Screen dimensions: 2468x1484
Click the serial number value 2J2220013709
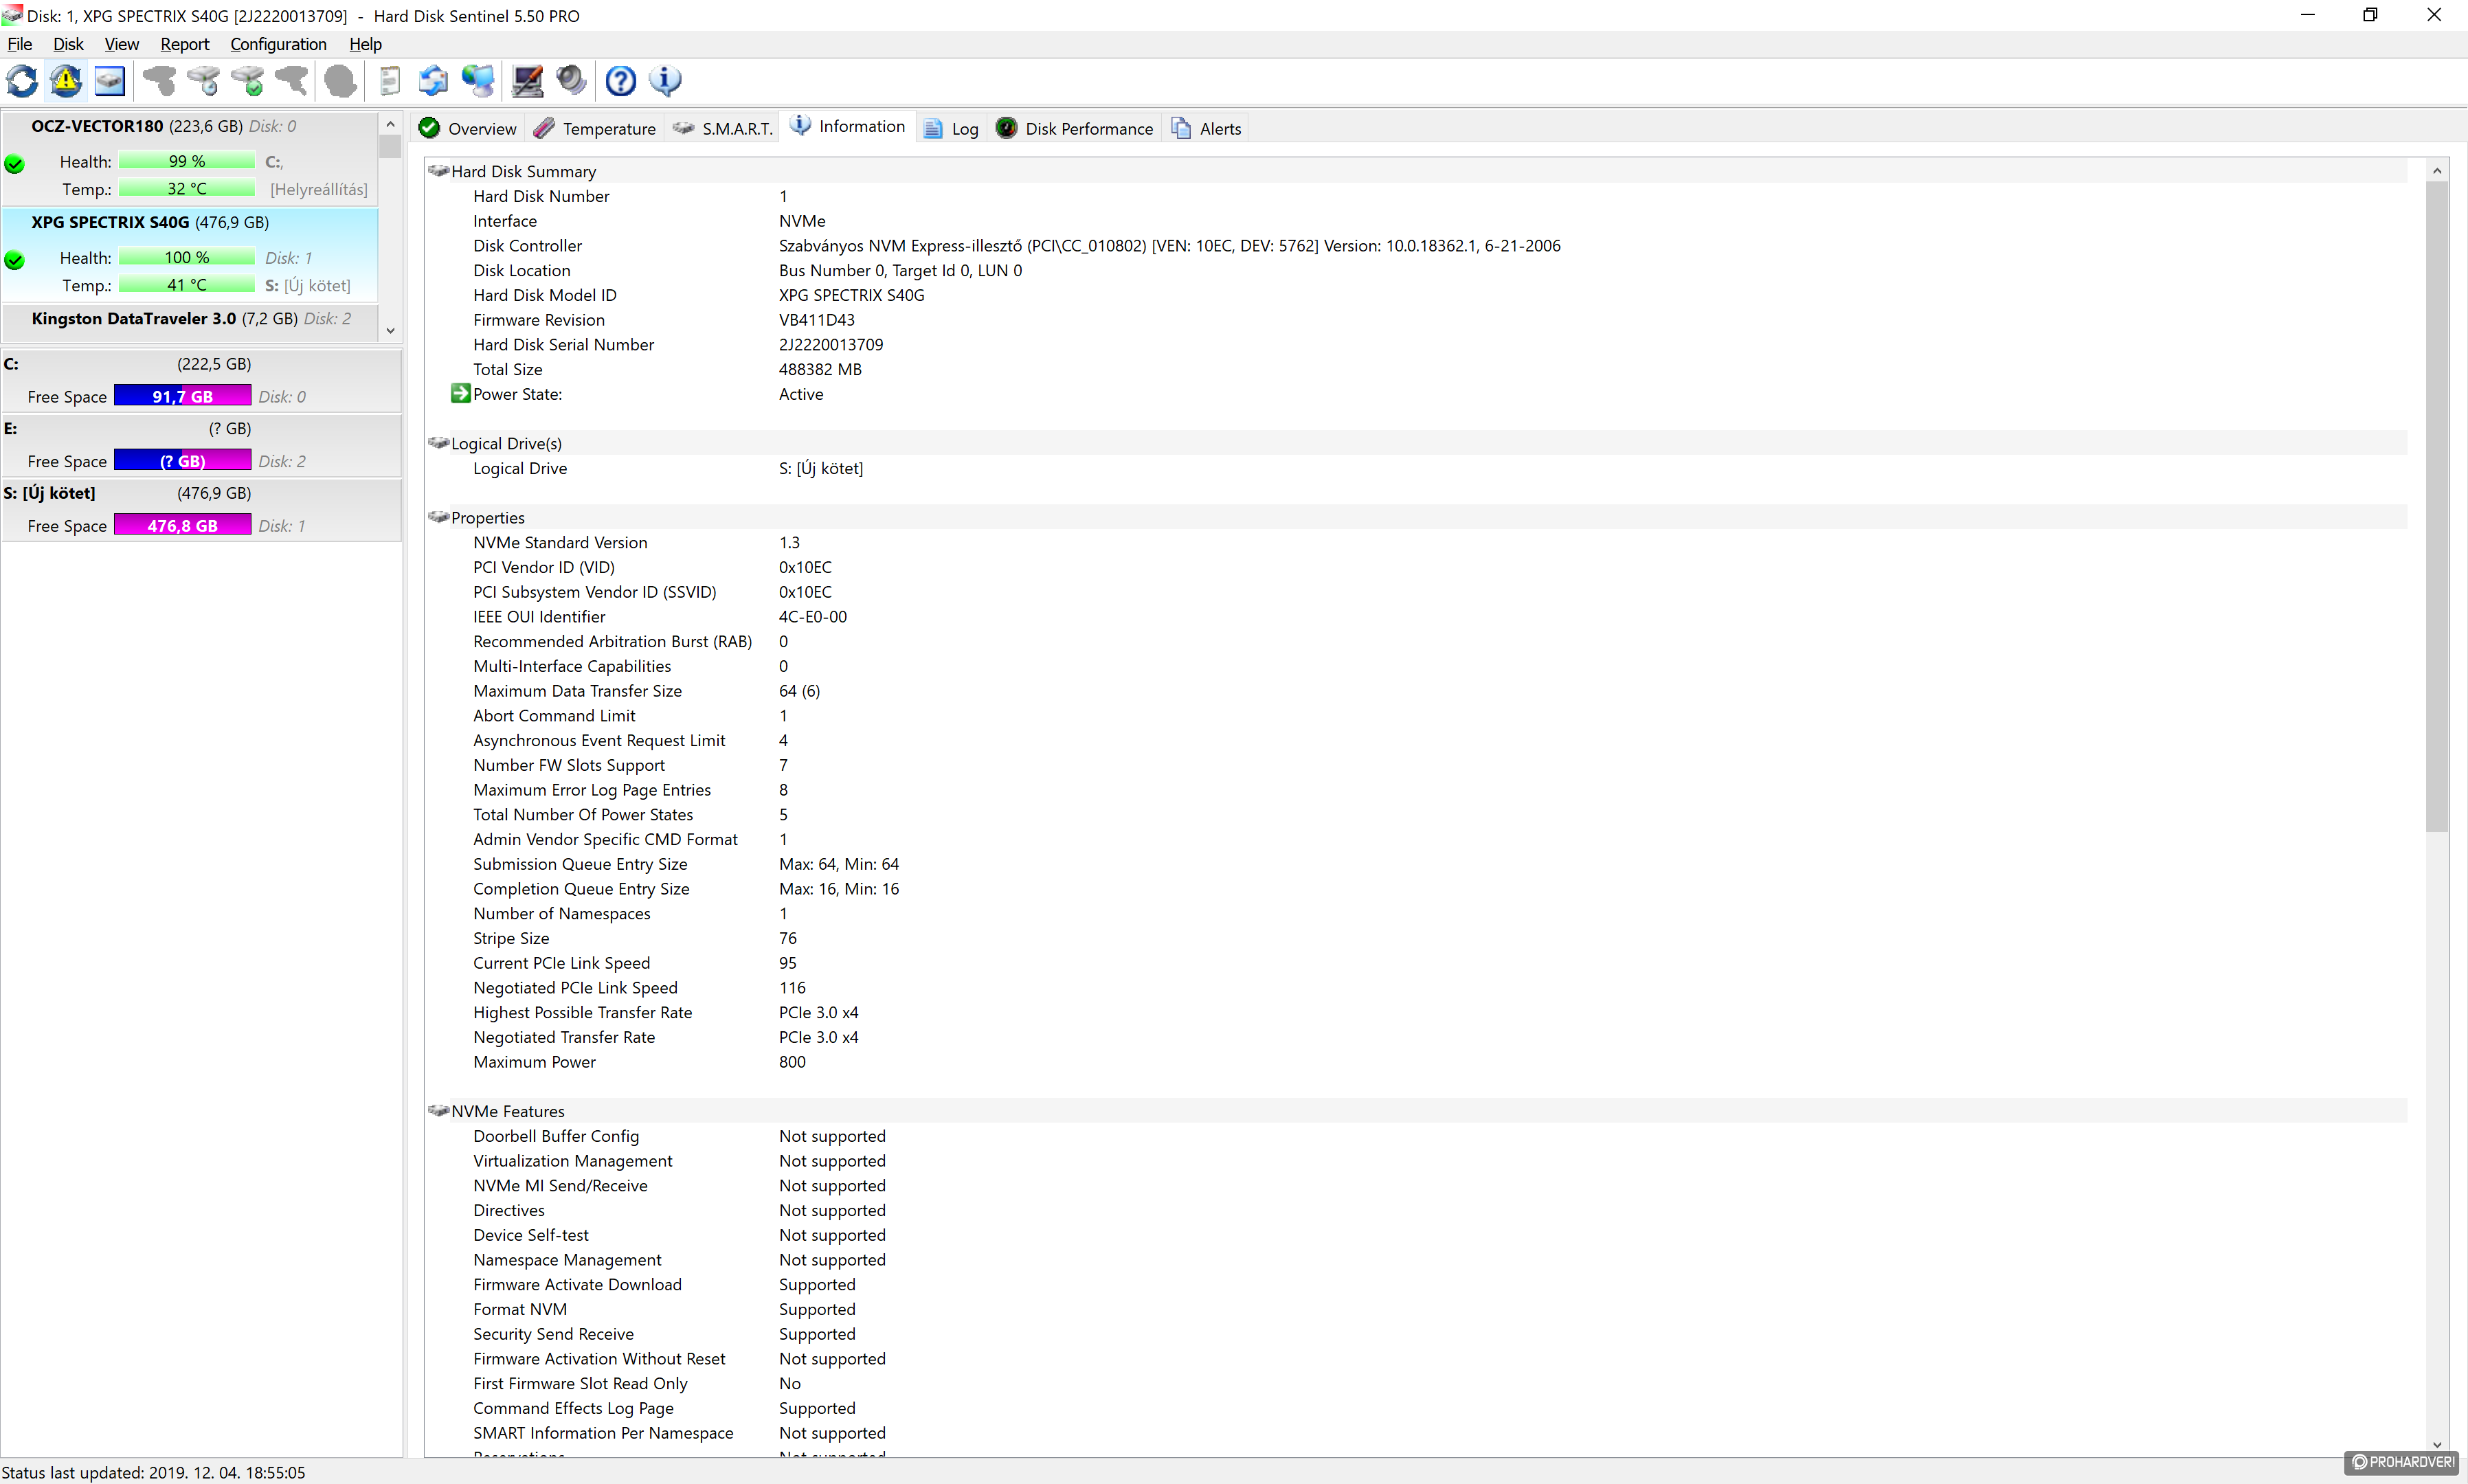pos(831,345)
